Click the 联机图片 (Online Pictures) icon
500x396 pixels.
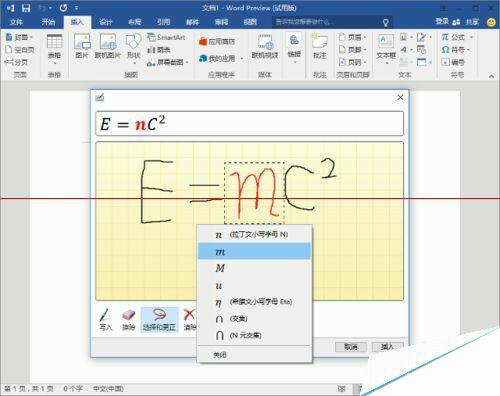coord(108,46)
